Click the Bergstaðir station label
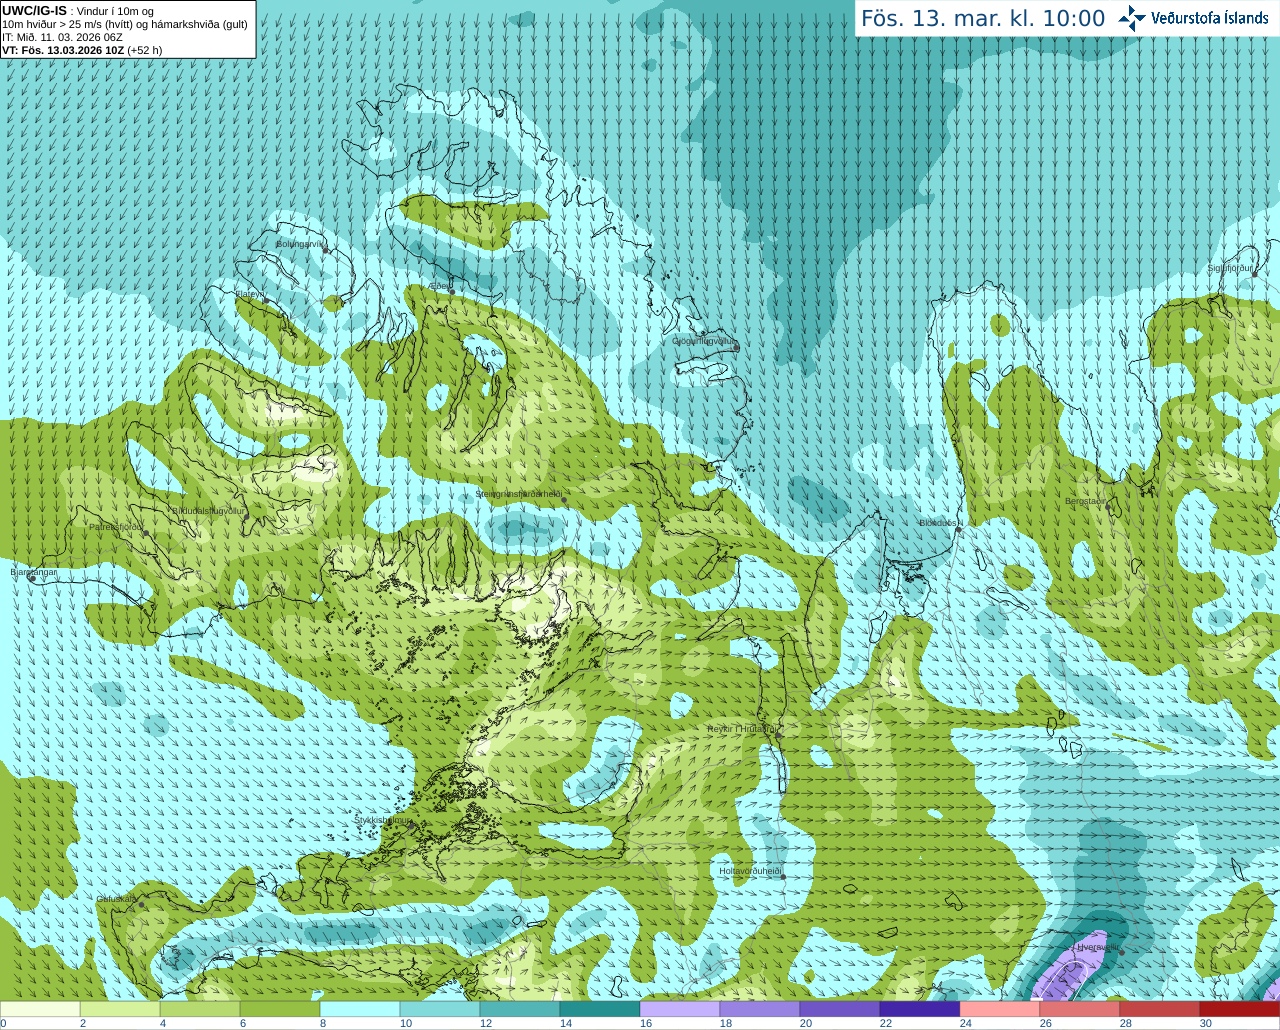The image size is (1280, 1030). pyautogui.click(x=1086, y=501)
